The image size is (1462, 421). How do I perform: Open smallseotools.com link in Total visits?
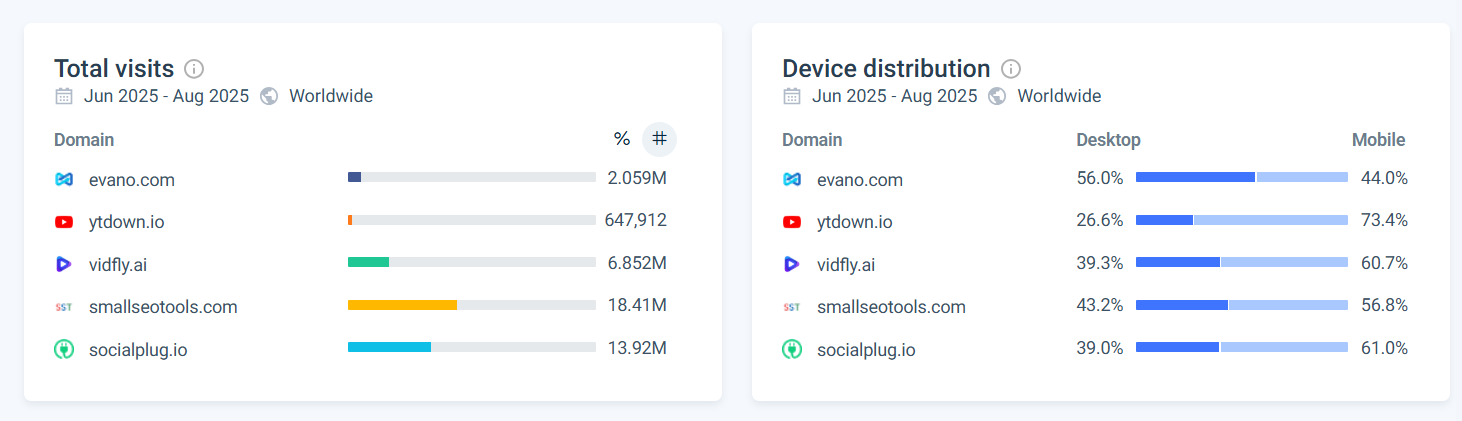point(163,307)
